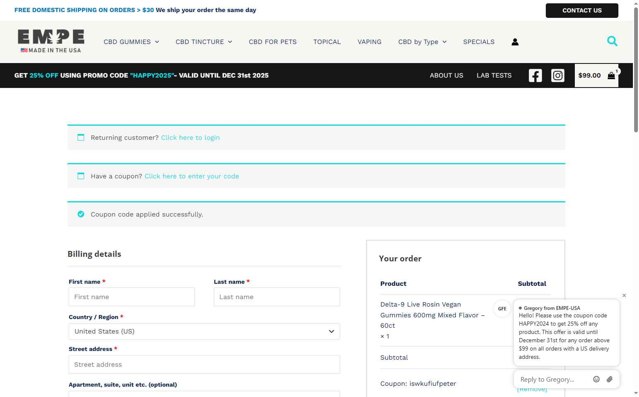Open the LAB TESTS page
Screen dimensions: 639x397
click(x=494, y=75)
